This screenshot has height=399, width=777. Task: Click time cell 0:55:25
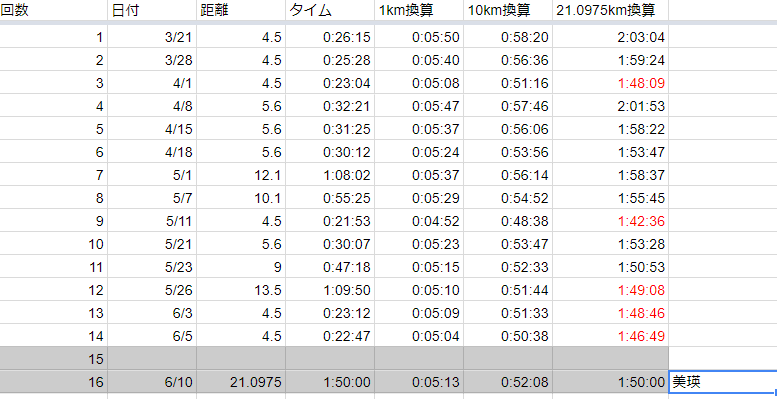coord(330,197)
